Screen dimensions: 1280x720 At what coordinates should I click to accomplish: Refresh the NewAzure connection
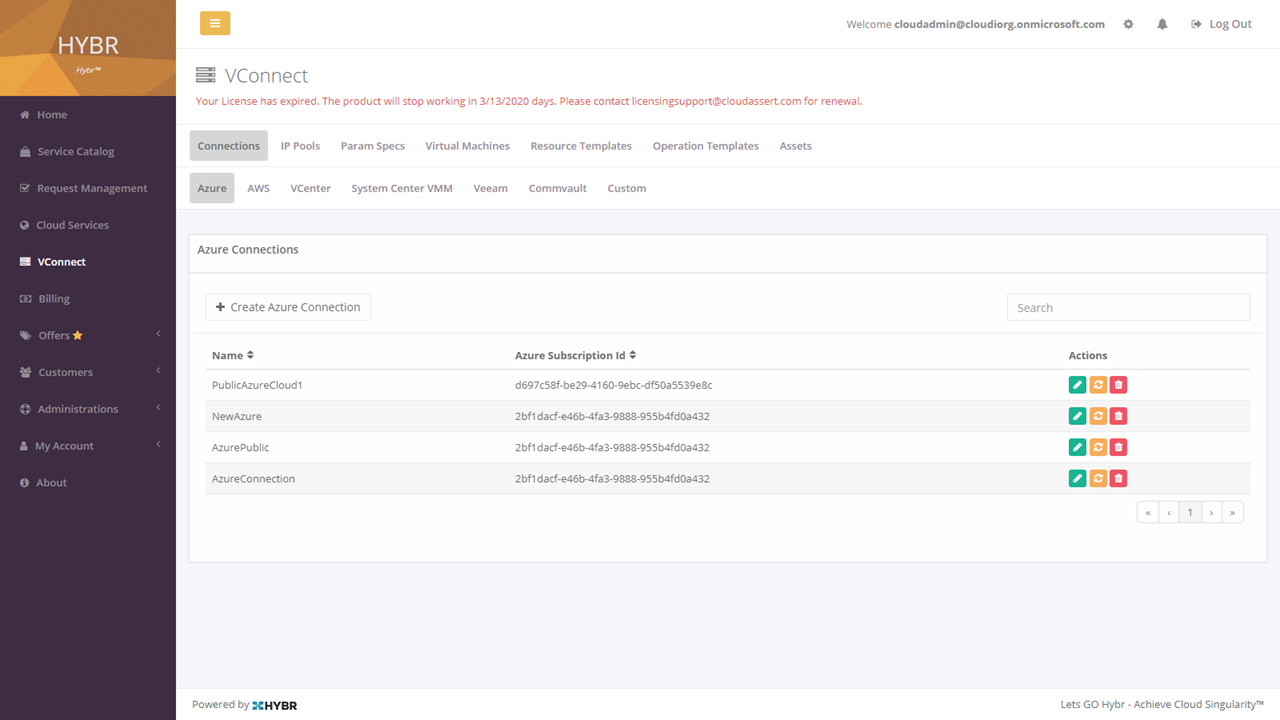1098,416
